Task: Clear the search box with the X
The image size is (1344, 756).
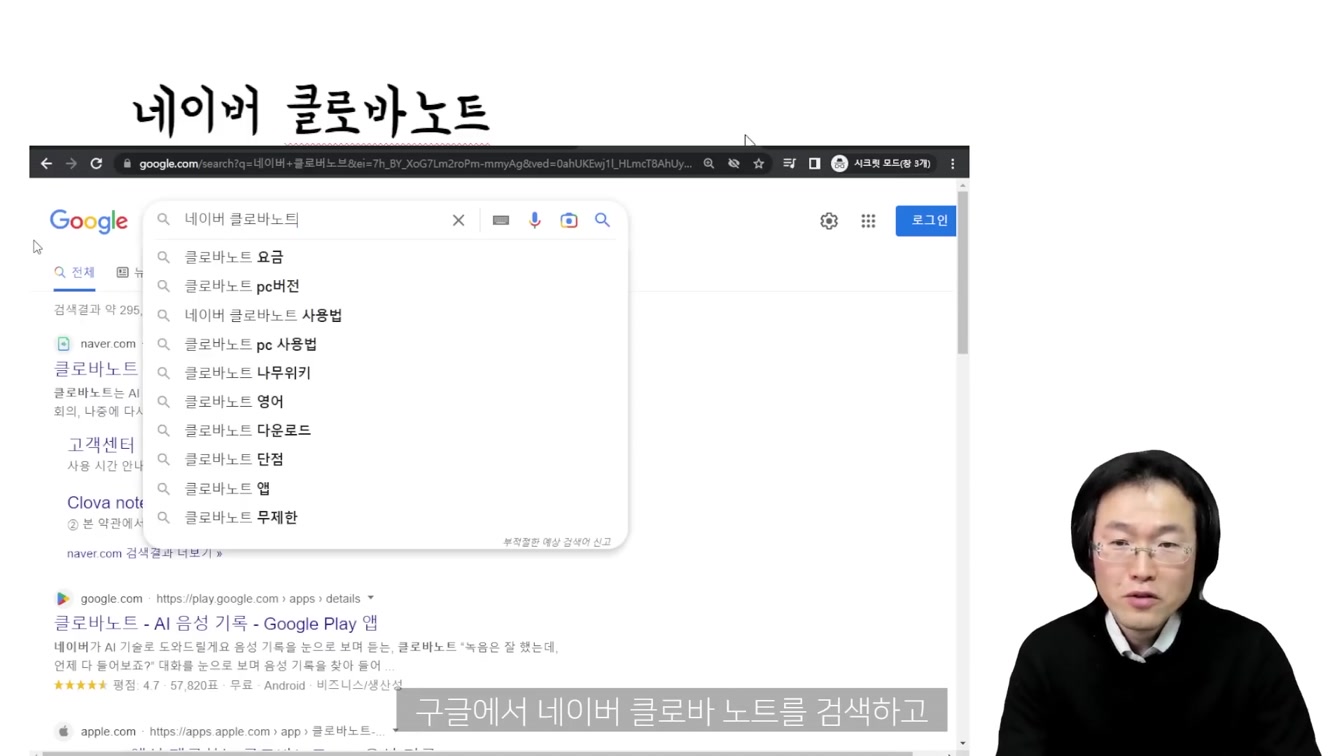Action: (x=458, y=220)
